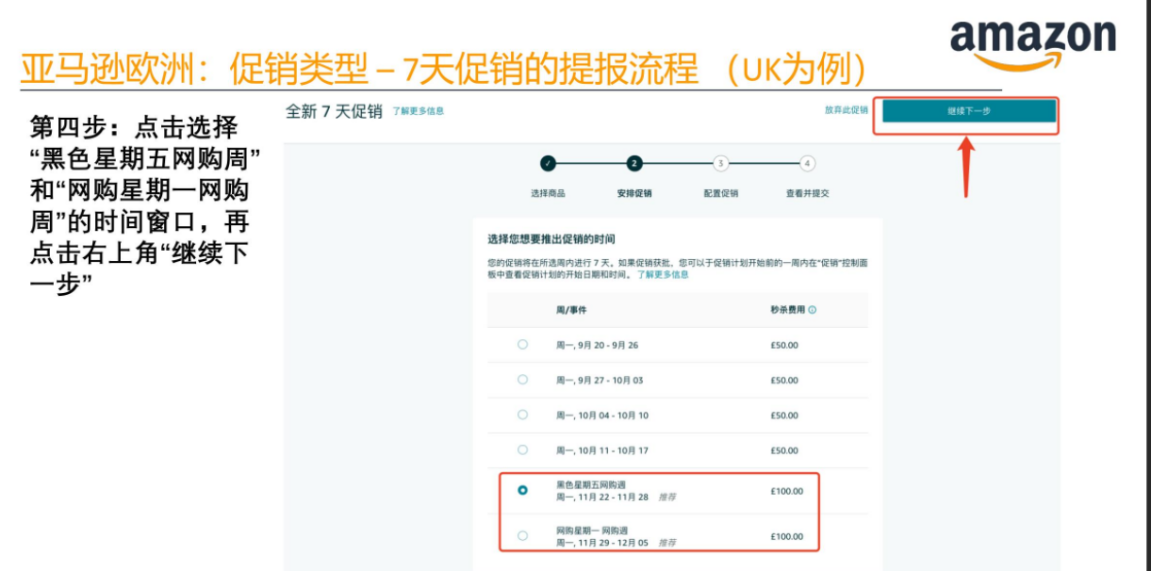
Task: Click text 周一, 9月 27 - 10月 03
Action: click(x=602, y=380)
